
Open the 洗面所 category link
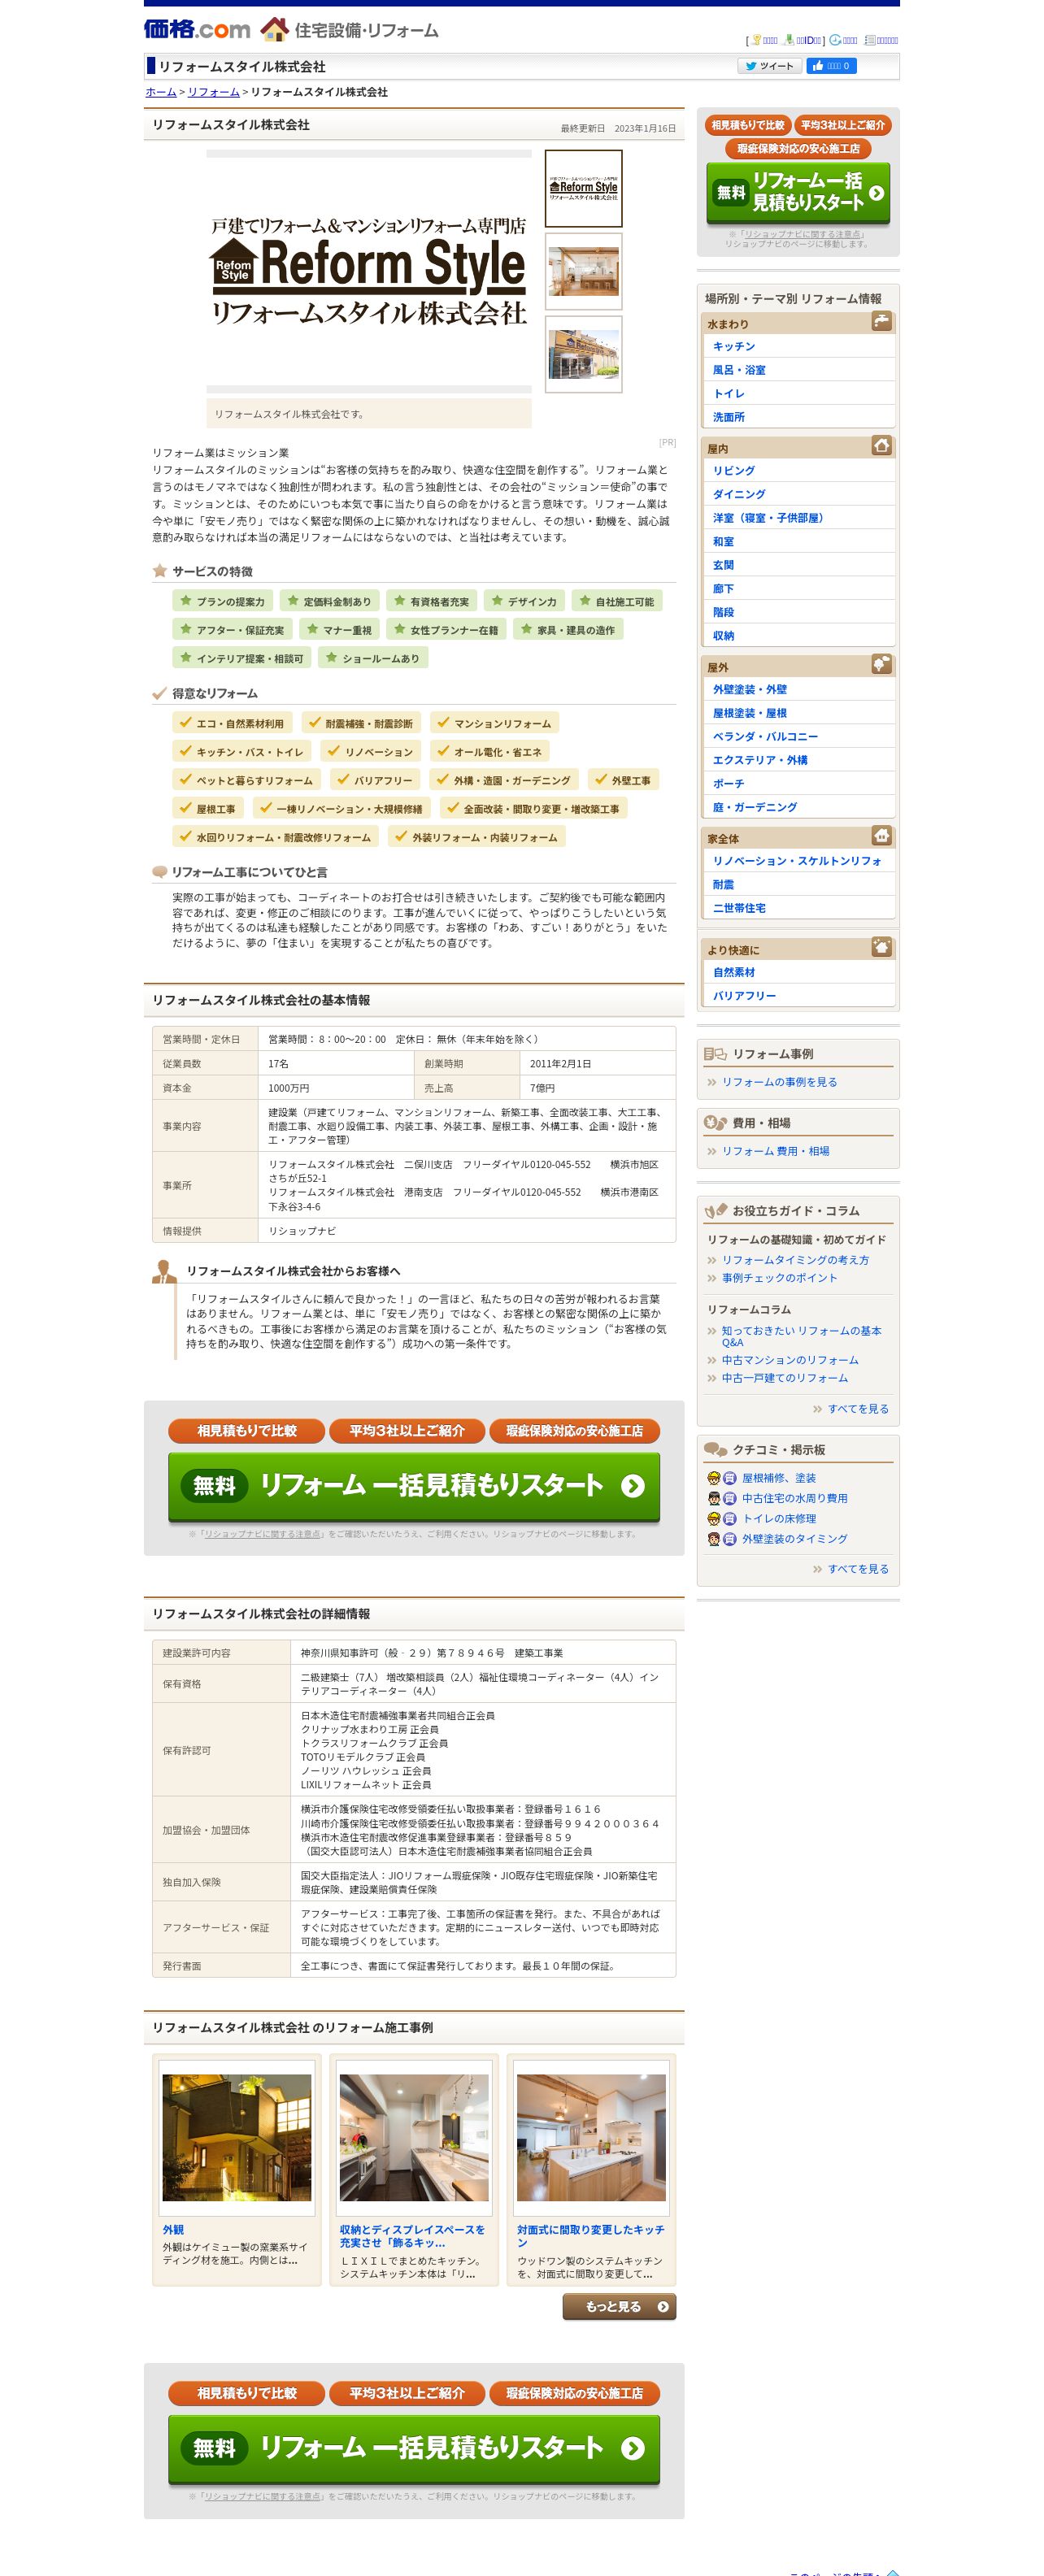click(x=729, y=417)
